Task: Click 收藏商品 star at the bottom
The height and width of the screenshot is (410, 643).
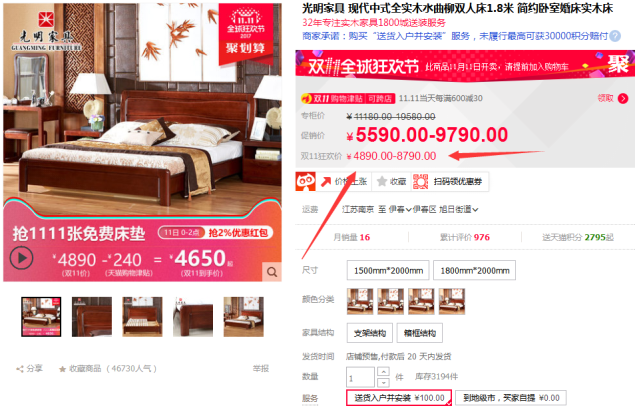Action: click(x=62, y=369)
